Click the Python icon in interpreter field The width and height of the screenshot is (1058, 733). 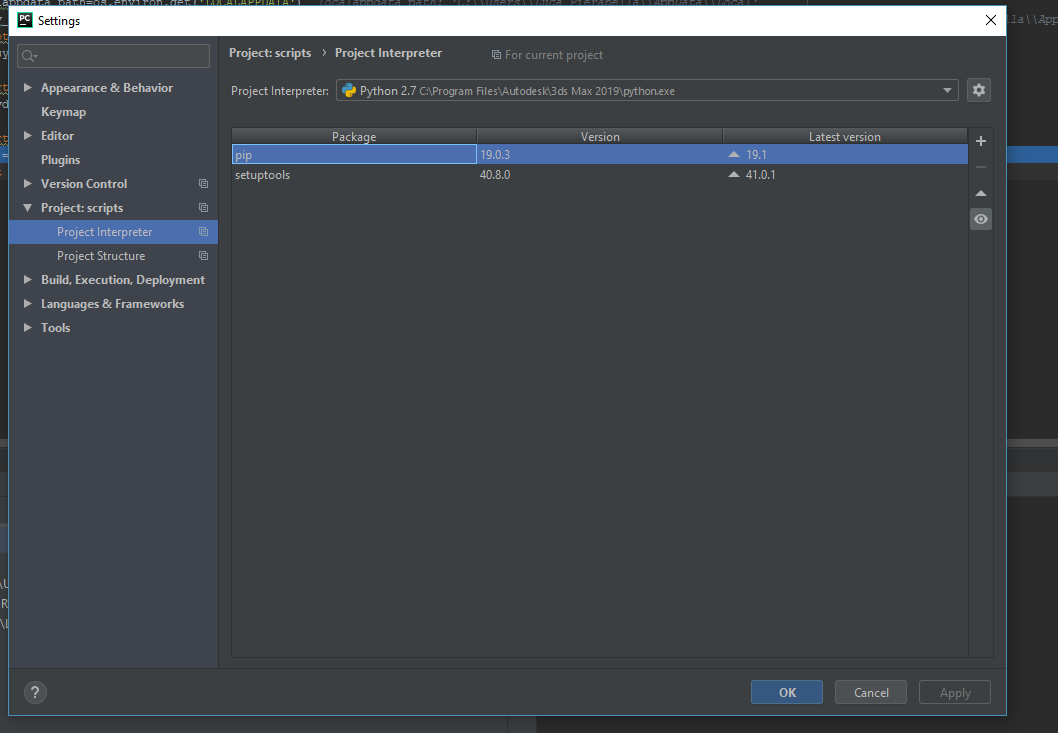point(349,90)
